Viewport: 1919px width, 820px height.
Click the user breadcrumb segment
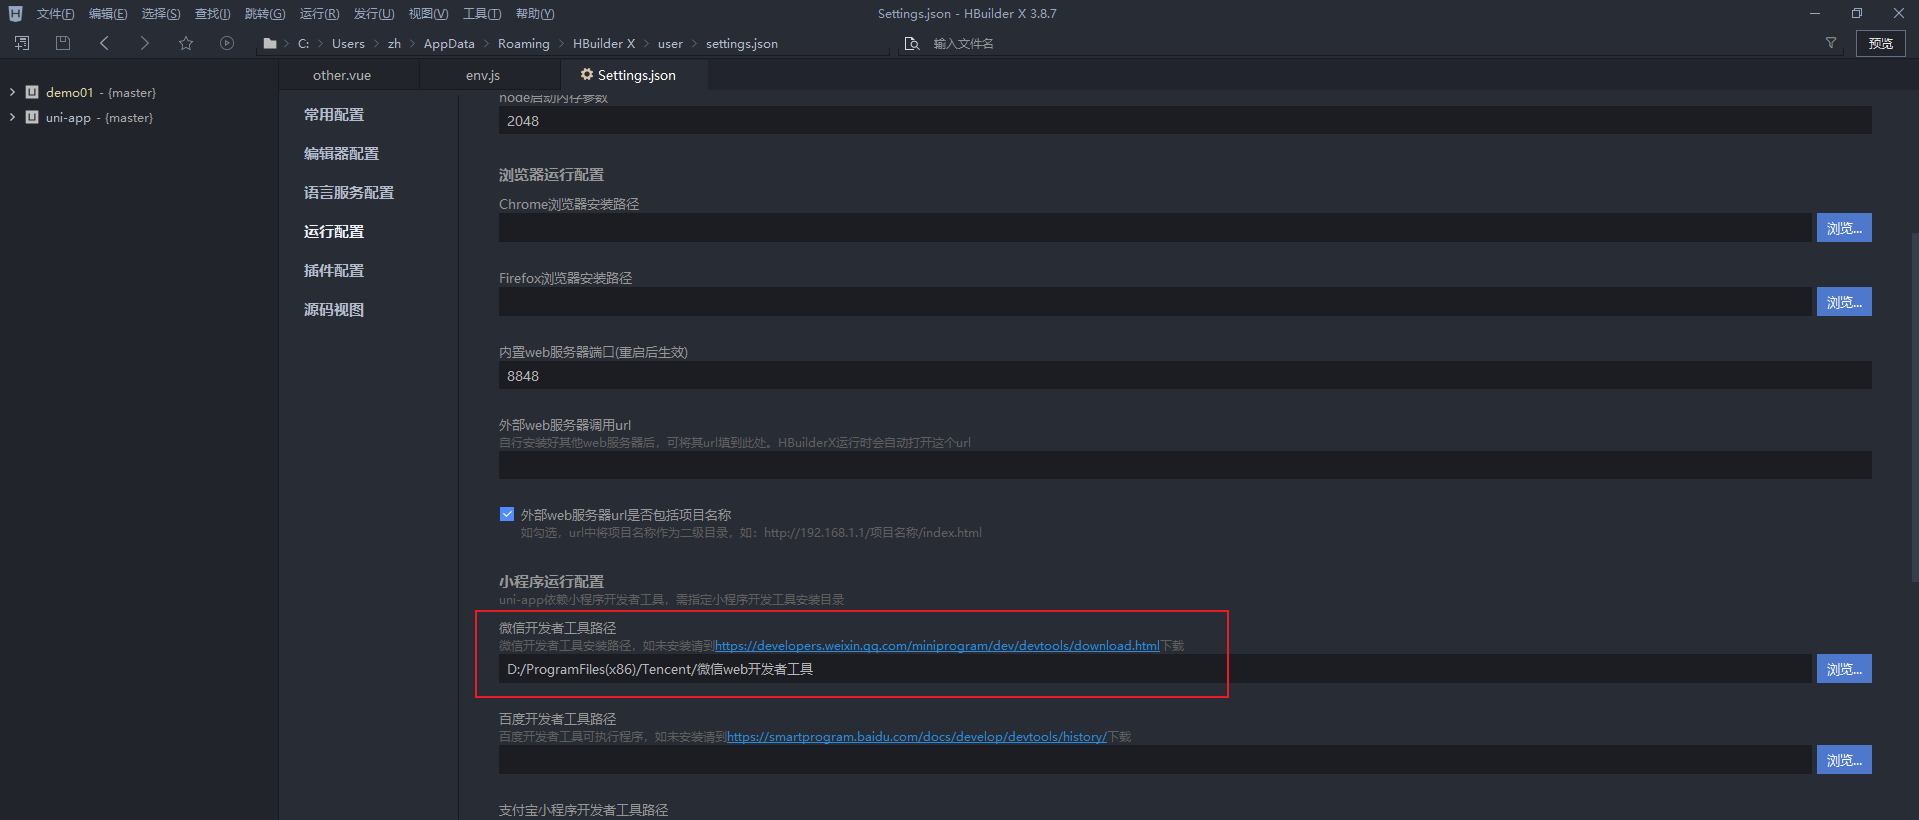pyautogui.click(x=670, y=44)
